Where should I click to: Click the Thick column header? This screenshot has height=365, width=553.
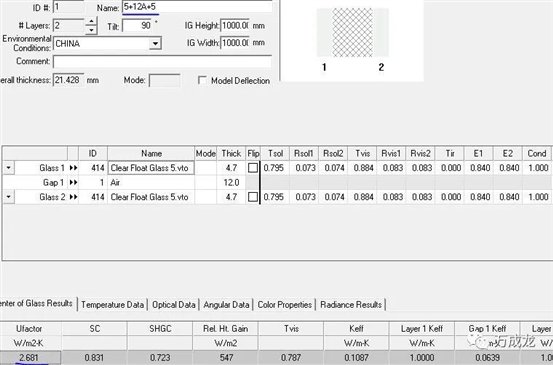coord(231,153)
